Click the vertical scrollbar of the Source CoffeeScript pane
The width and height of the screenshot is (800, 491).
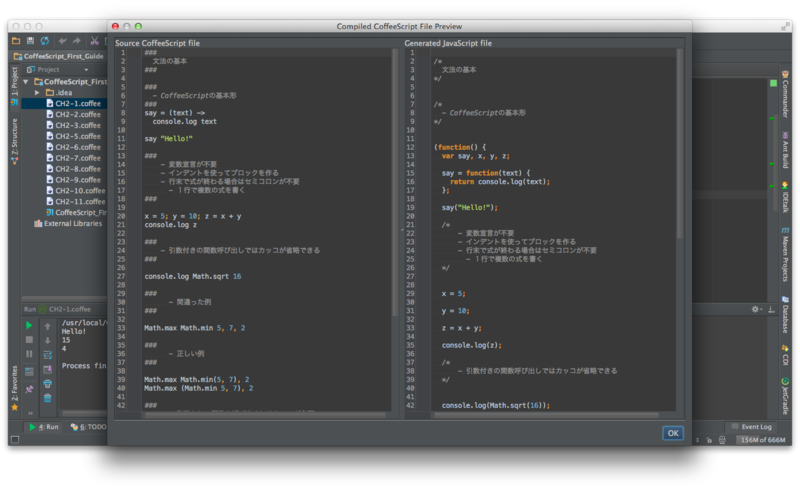tap(395, 184)
